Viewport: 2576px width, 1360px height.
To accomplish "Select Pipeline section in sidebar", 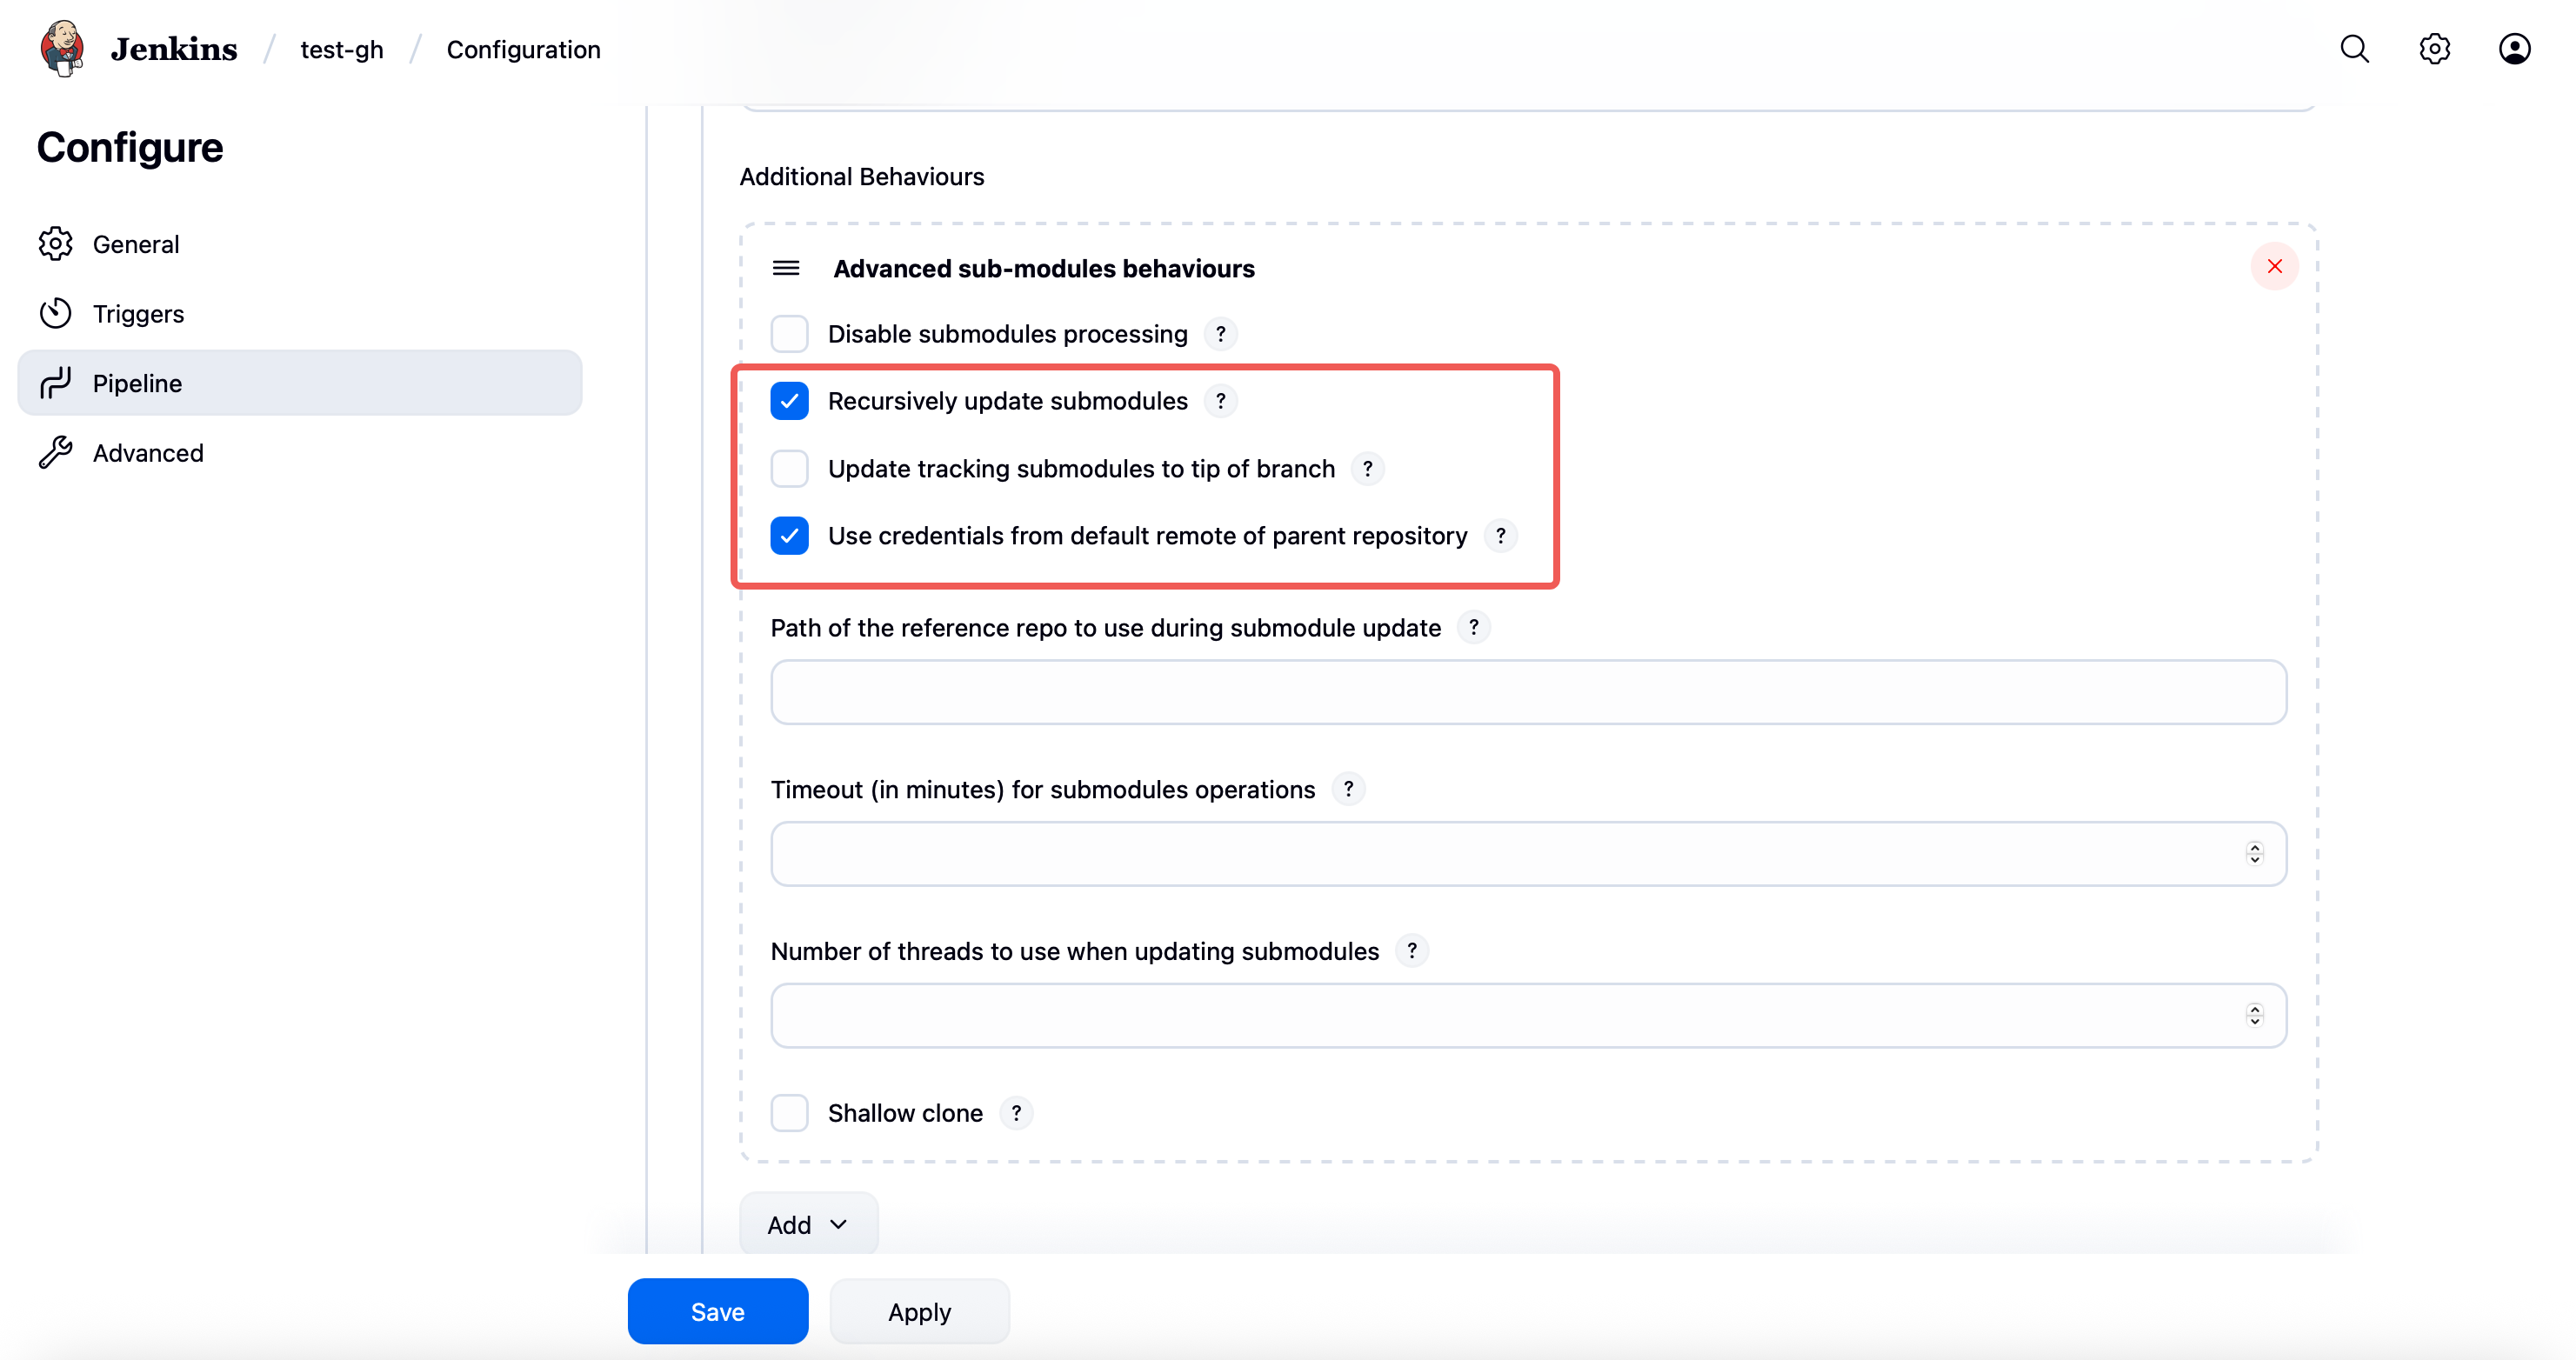I will click(x=300, y=383).
